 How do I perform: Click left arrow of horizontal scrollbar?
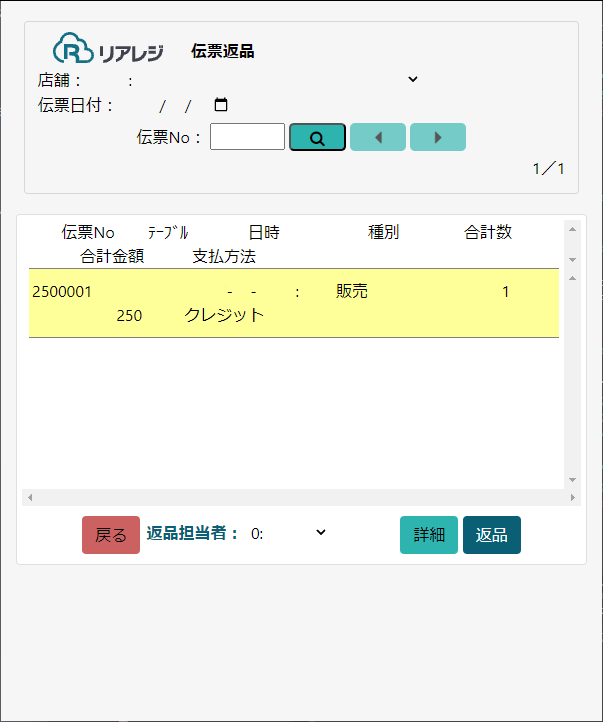click(30, 497)
